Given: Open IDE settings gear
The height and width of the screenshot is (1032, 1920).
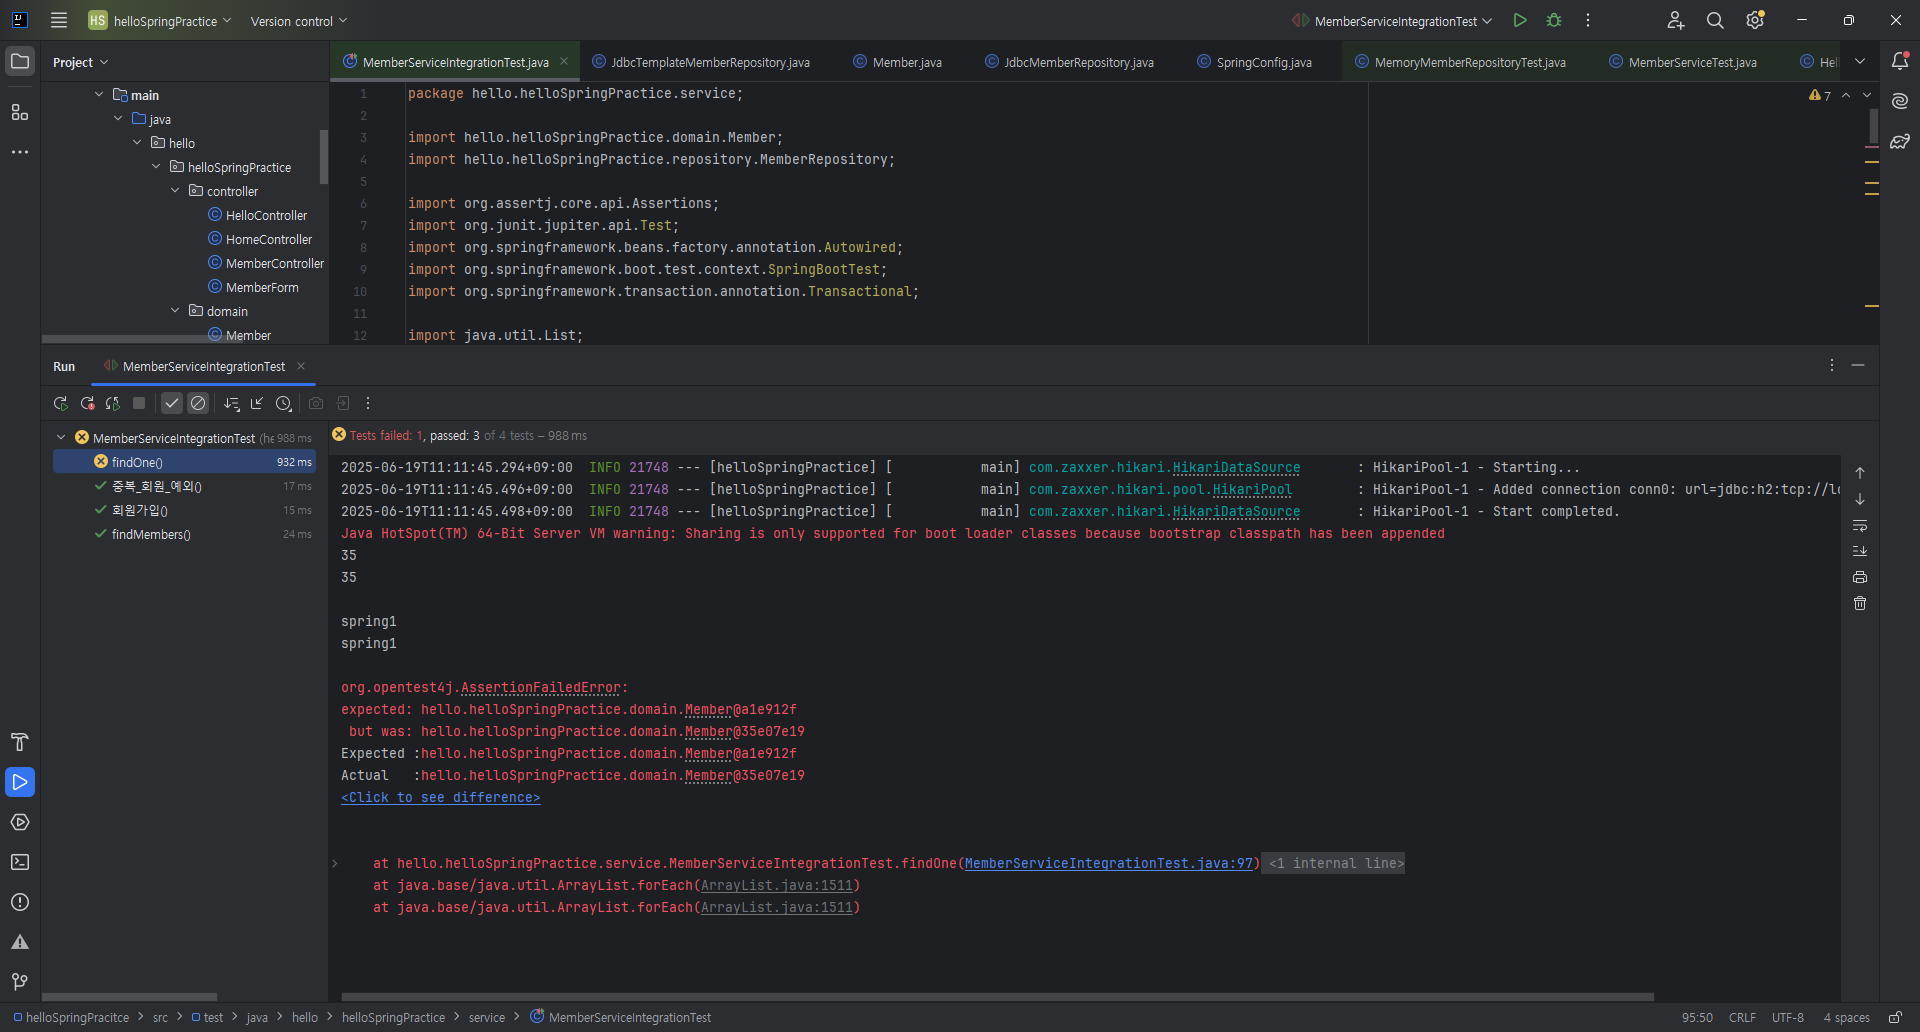Looking at the screenshot, I should coord(1755,20).
